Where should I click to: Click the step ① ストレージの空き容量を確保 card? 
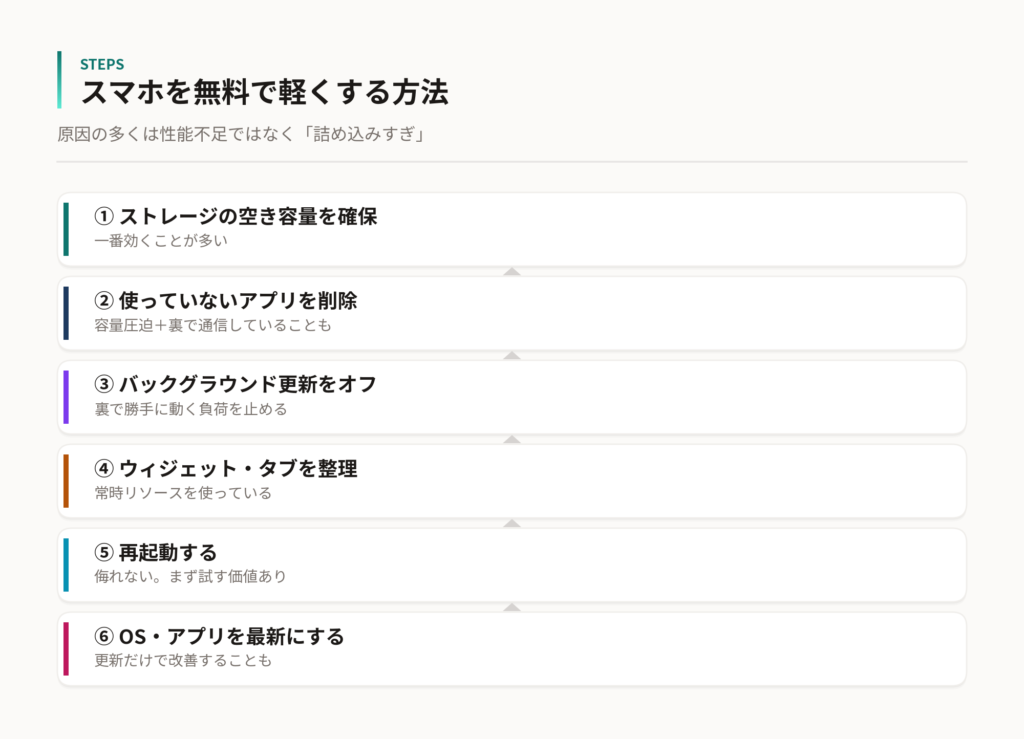tap(512, 229)
